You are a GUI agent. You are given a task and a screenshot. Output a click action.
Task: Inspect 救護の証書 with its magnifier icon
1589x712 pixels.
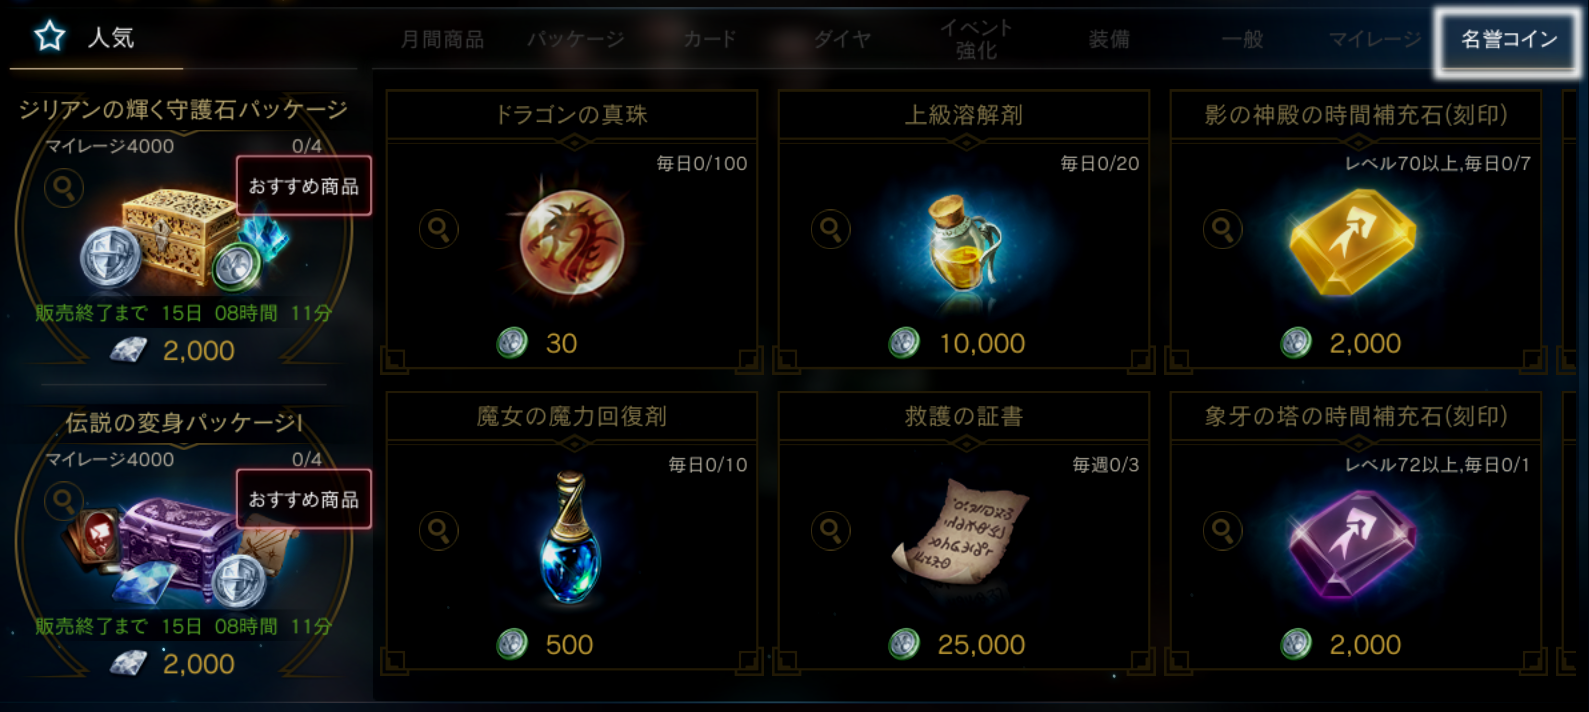830,530
